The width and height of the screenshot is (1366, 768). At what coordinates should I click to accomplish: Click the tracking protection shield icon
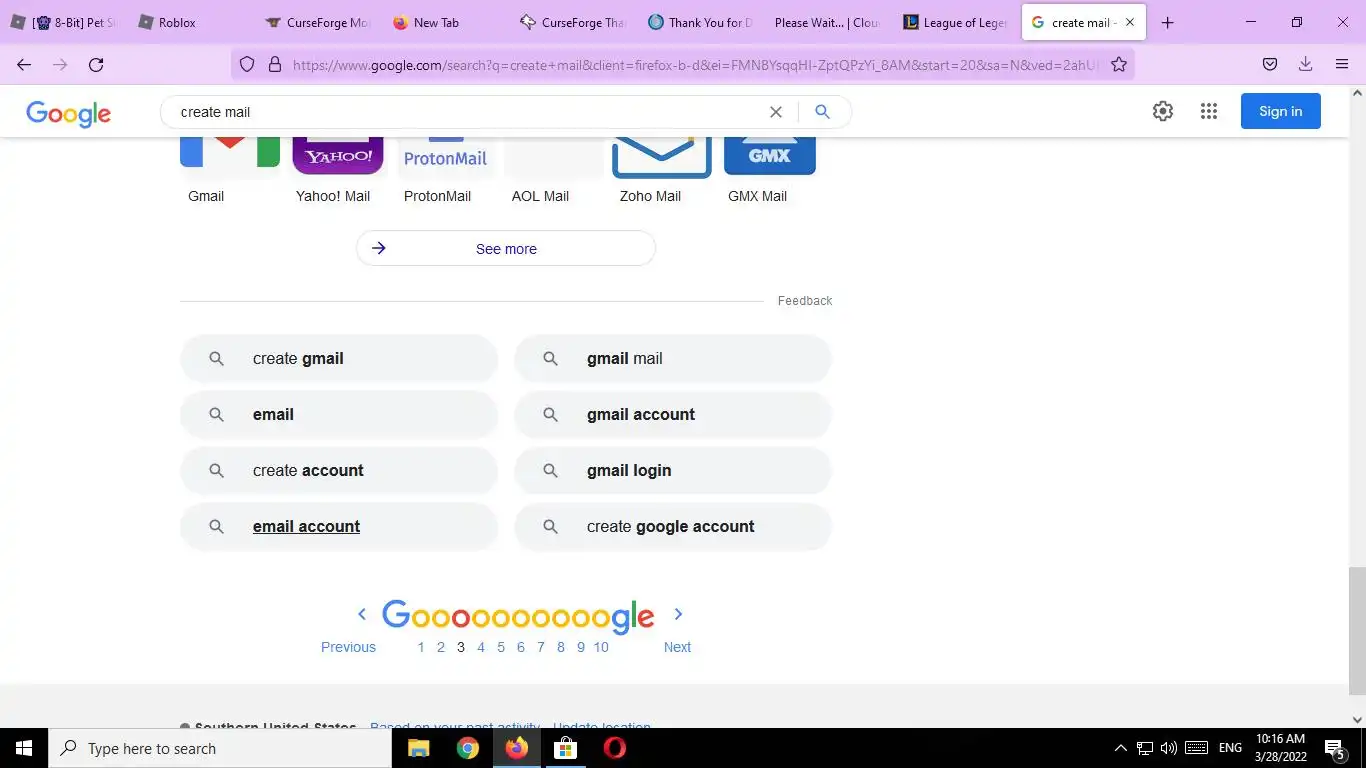[247, 64]
